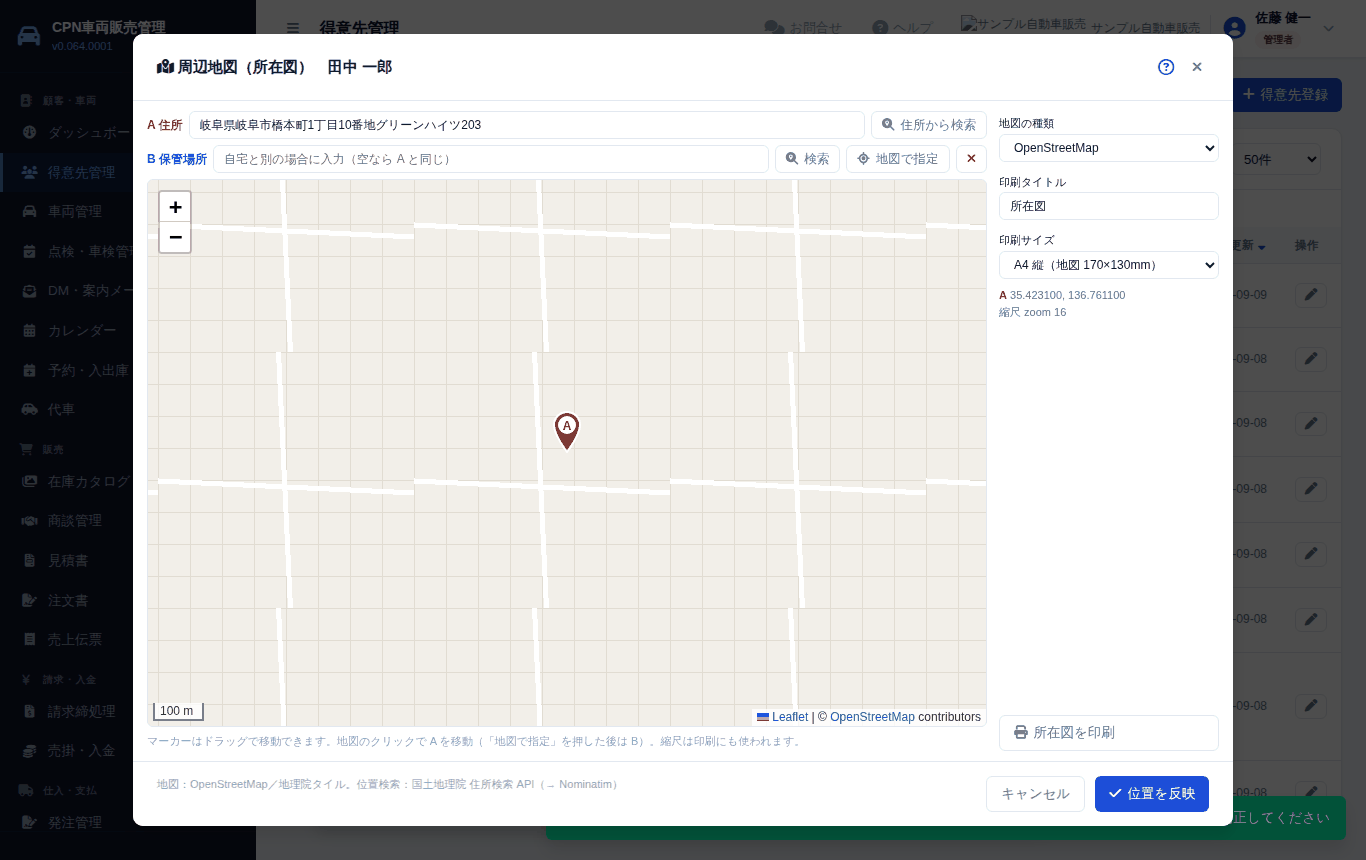Clear the B 保管場所 location with the red X
This screenshot has height=860, width=1366.
[x=971, y=159]
